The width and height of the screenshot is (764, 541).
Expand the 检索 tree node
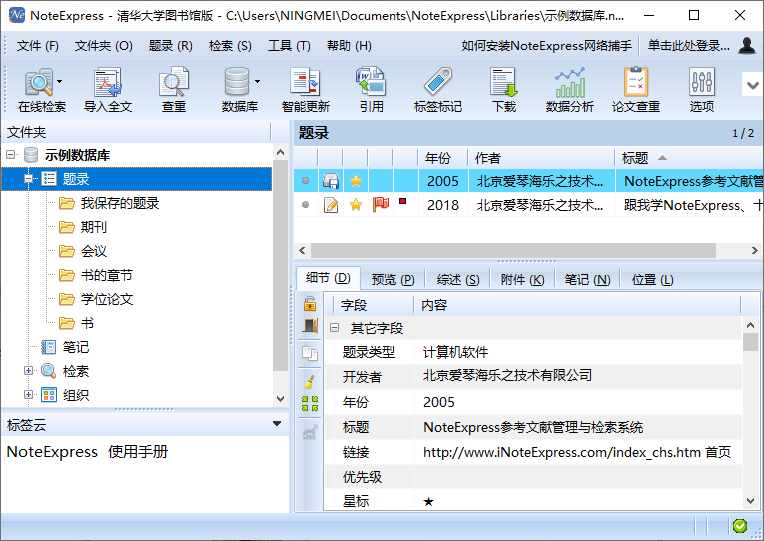[29, 371]
